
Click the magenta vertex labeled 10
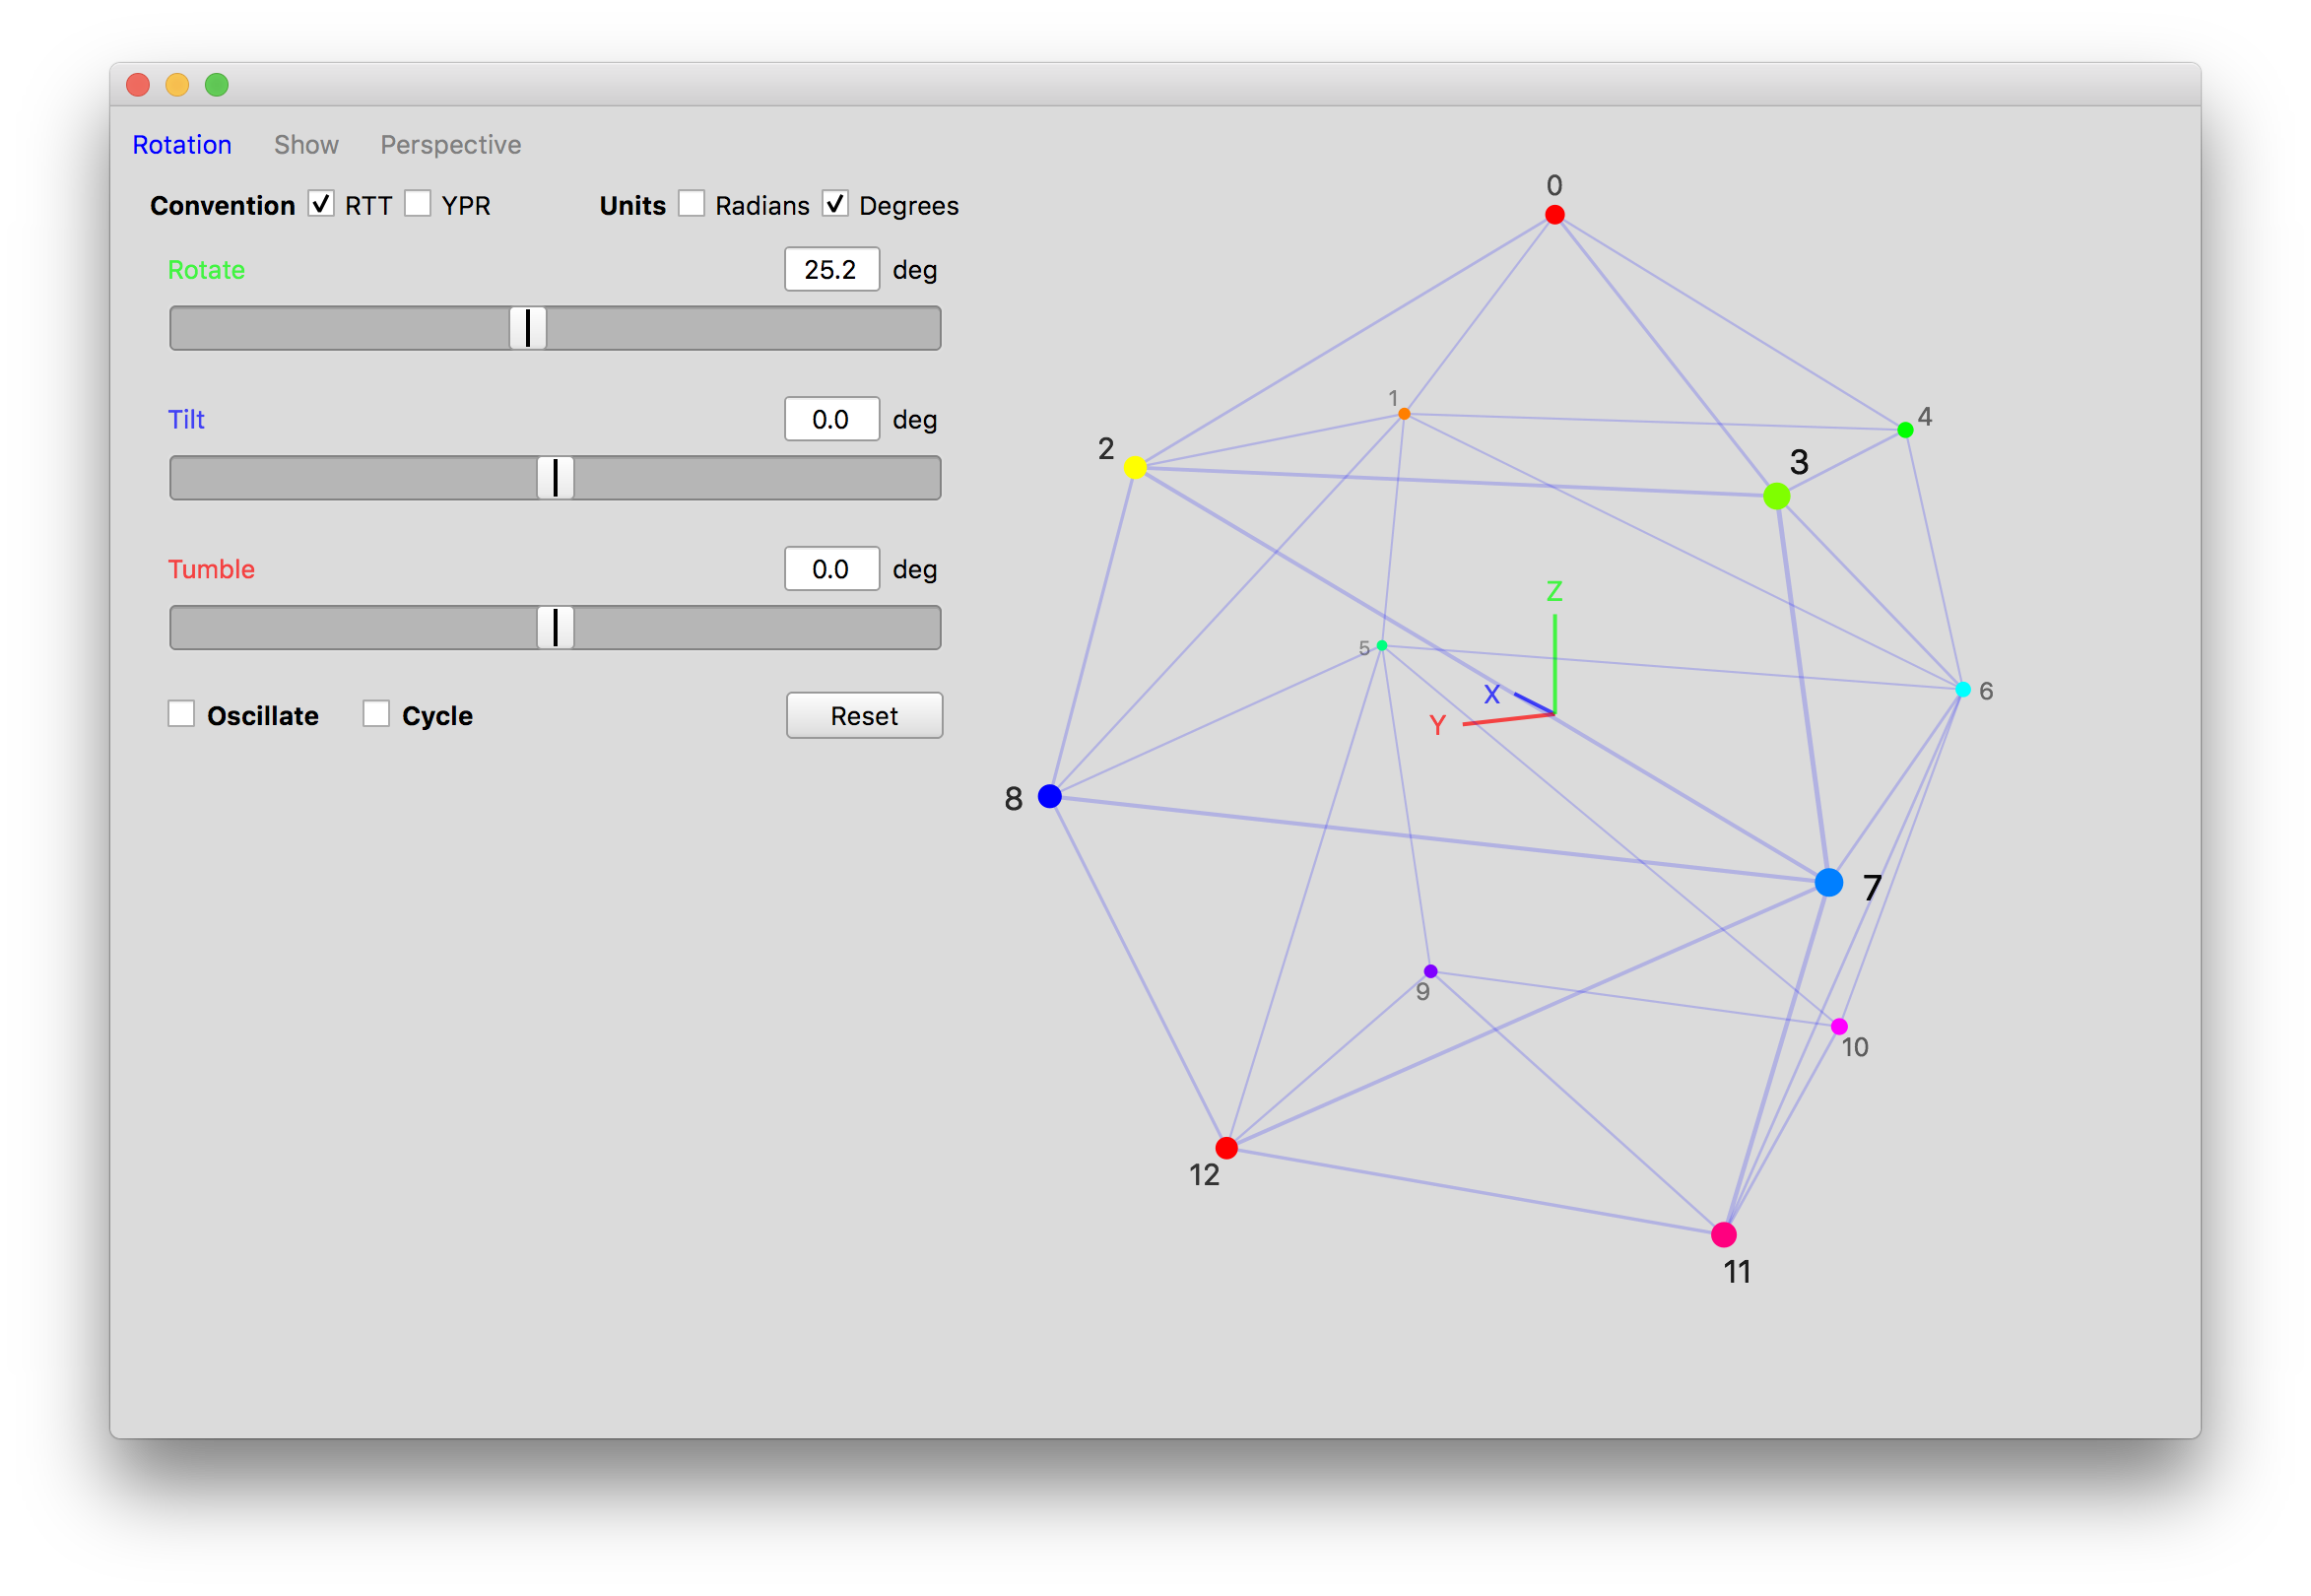coord(1838,1026)
